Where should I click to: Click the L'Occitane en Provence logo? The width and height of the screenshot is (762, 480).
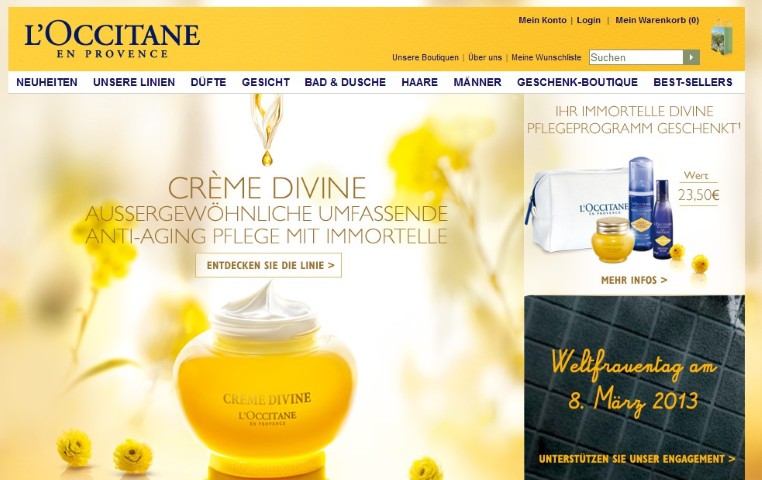tap(112, 40)
